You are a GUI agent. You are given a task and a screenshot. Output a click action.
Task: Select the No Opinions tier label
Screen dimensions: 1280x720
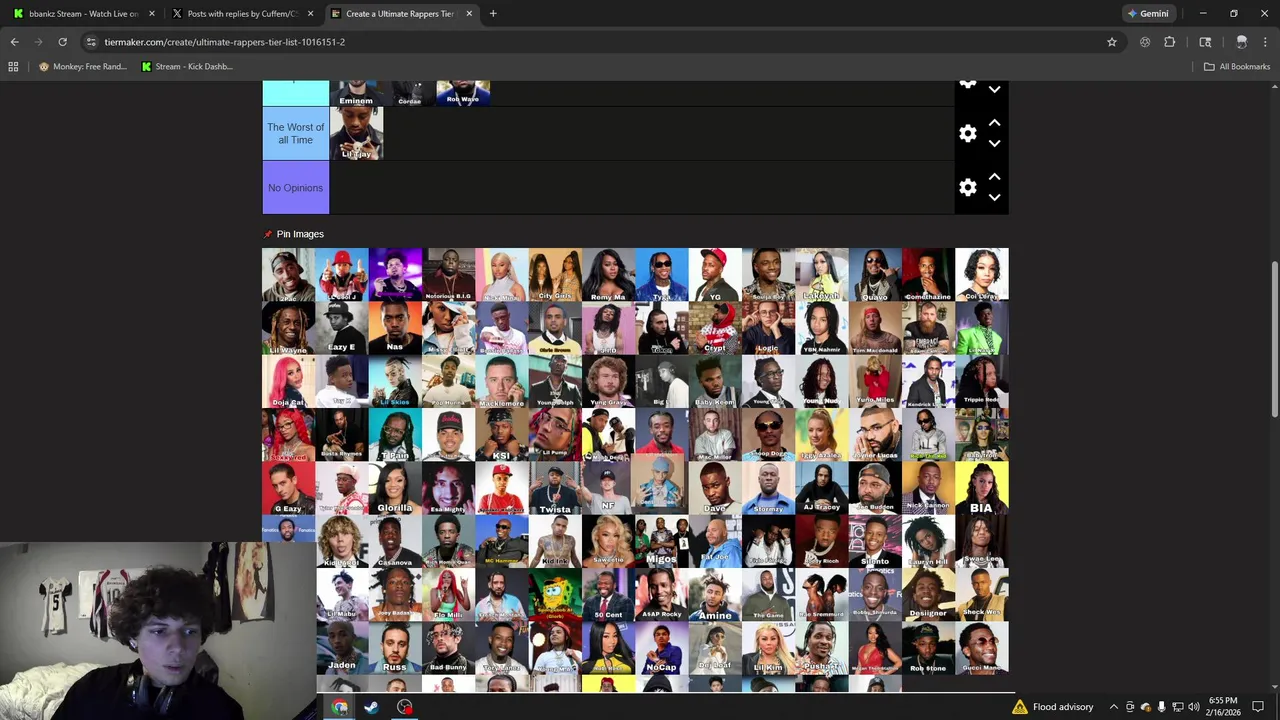tap(295, 187)
